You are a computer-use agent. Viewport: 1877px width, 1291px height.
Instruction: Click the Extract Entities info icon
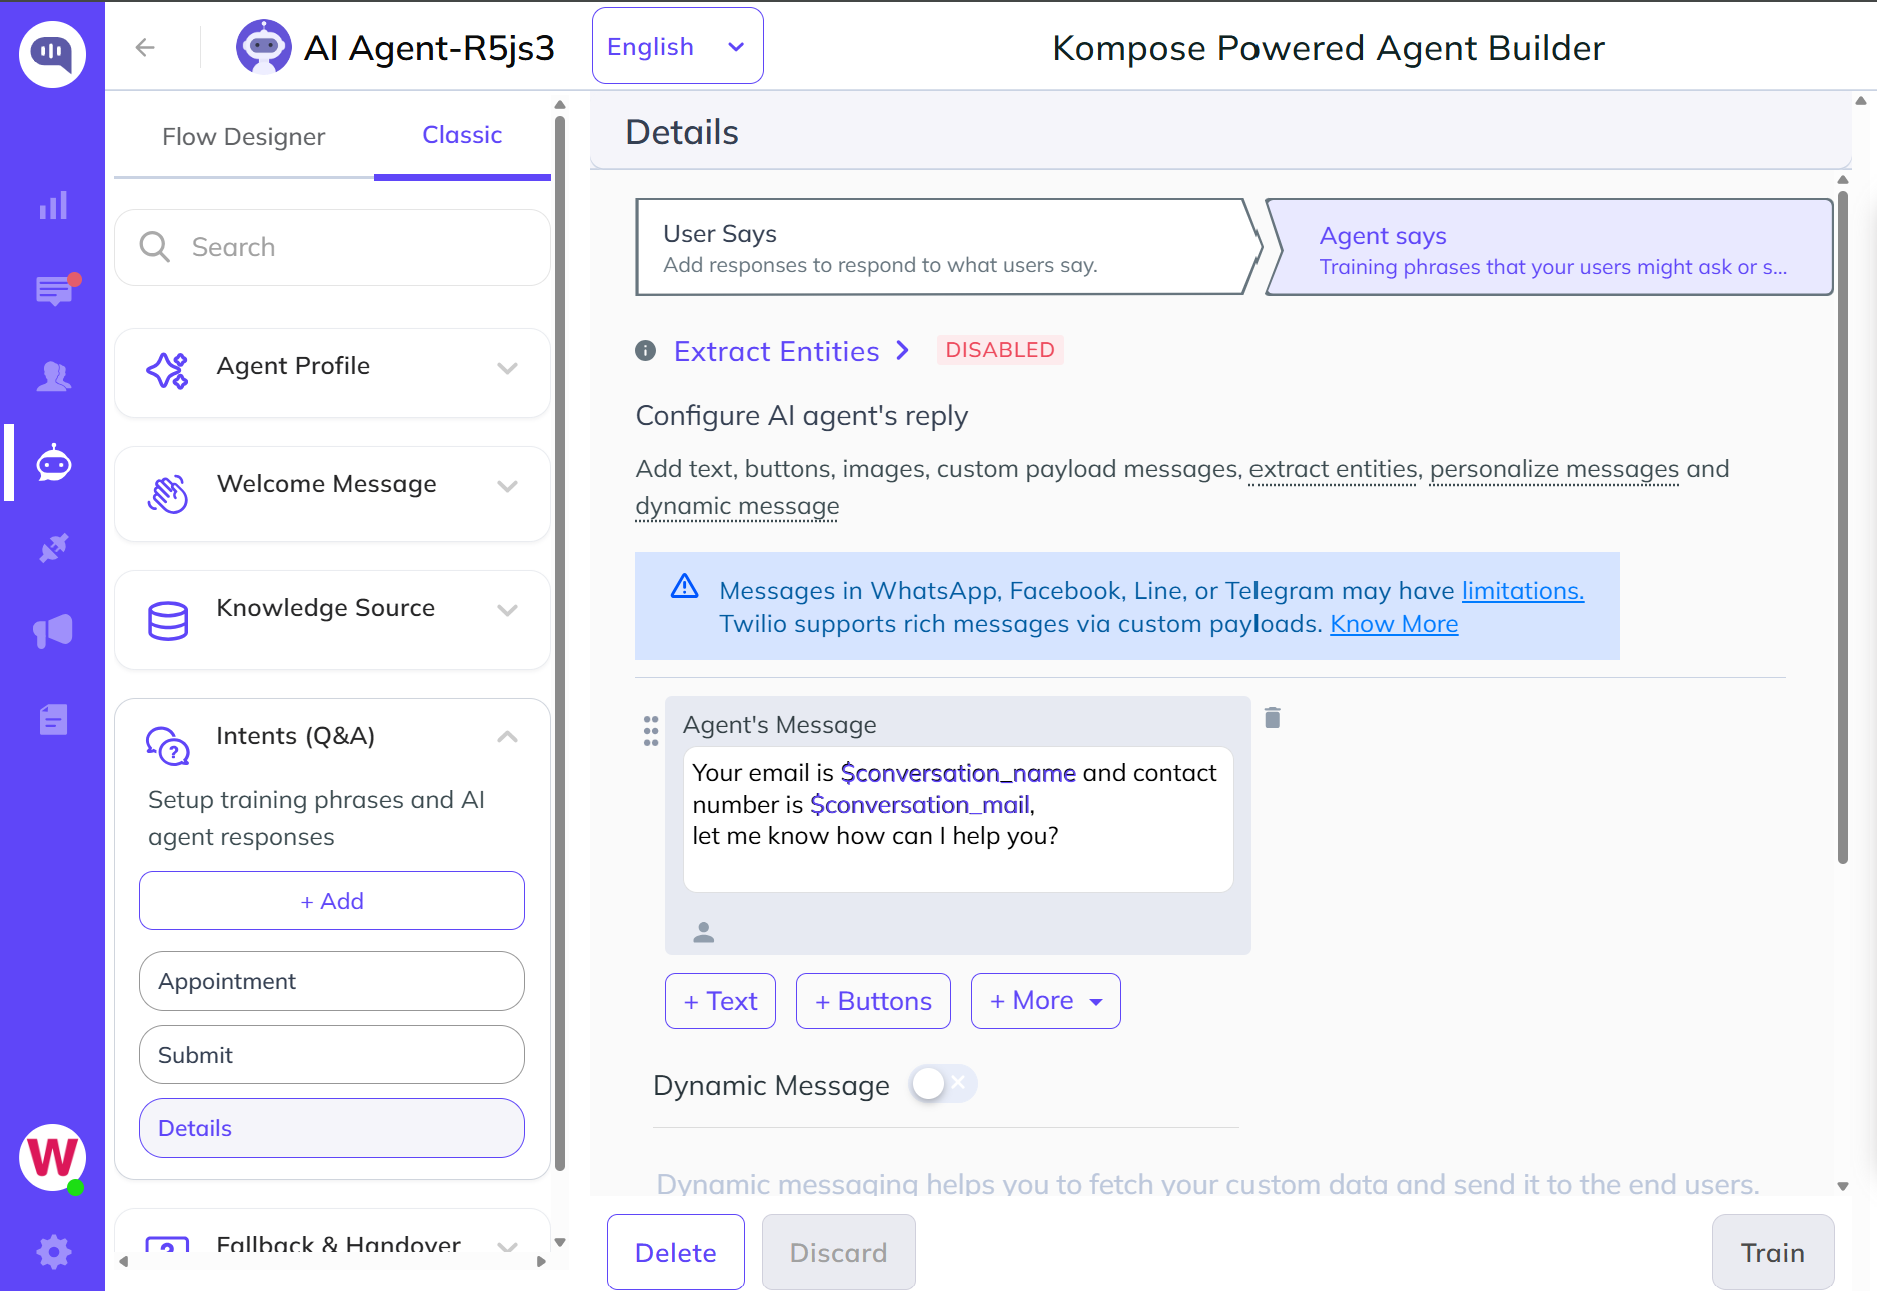click(646, 350)
